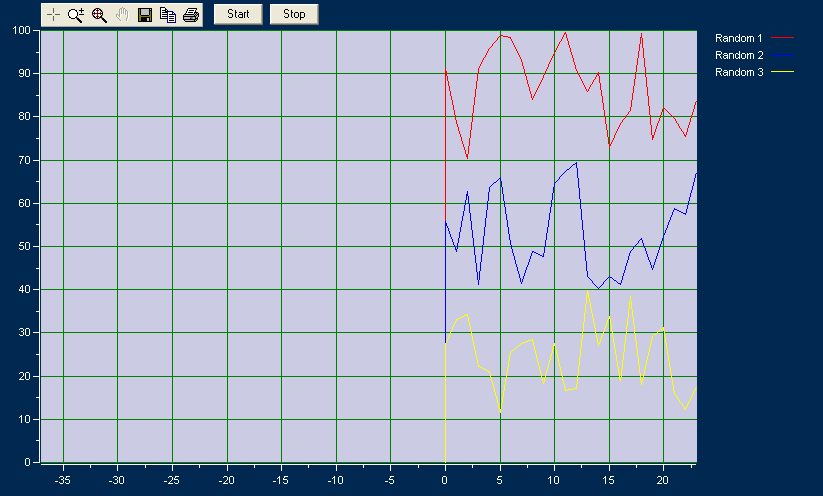Click the 20 label on the x-axis
The image size is (823, 496).
[x=663, y=479]
